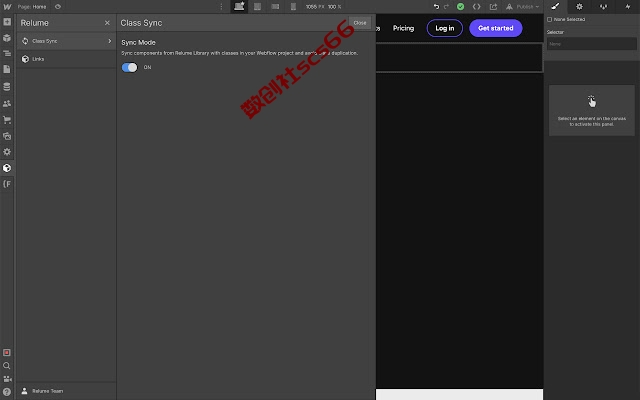The image size is (640, 400).
Task: Switch to the Interactions lightning tab
Action: click(x=628, y=7)
